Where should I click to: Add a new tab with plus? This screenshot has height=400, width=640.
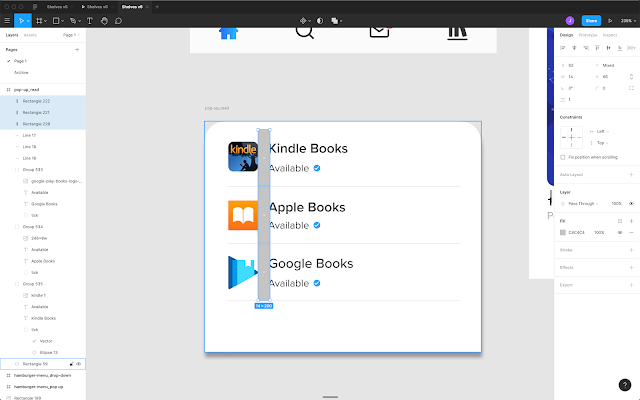(157, 7)
